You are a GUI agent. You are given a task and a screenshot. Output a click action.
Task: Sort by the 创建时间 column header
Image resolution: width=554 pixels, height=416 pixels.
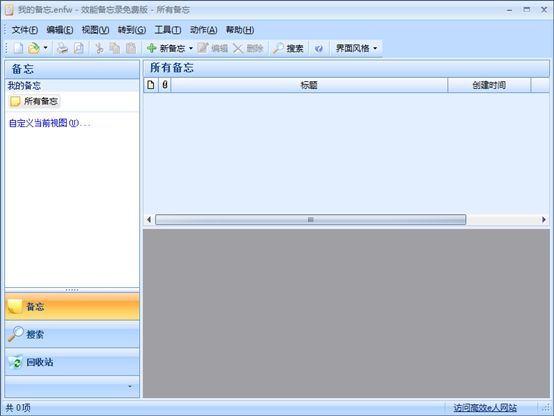pos(489,85)
